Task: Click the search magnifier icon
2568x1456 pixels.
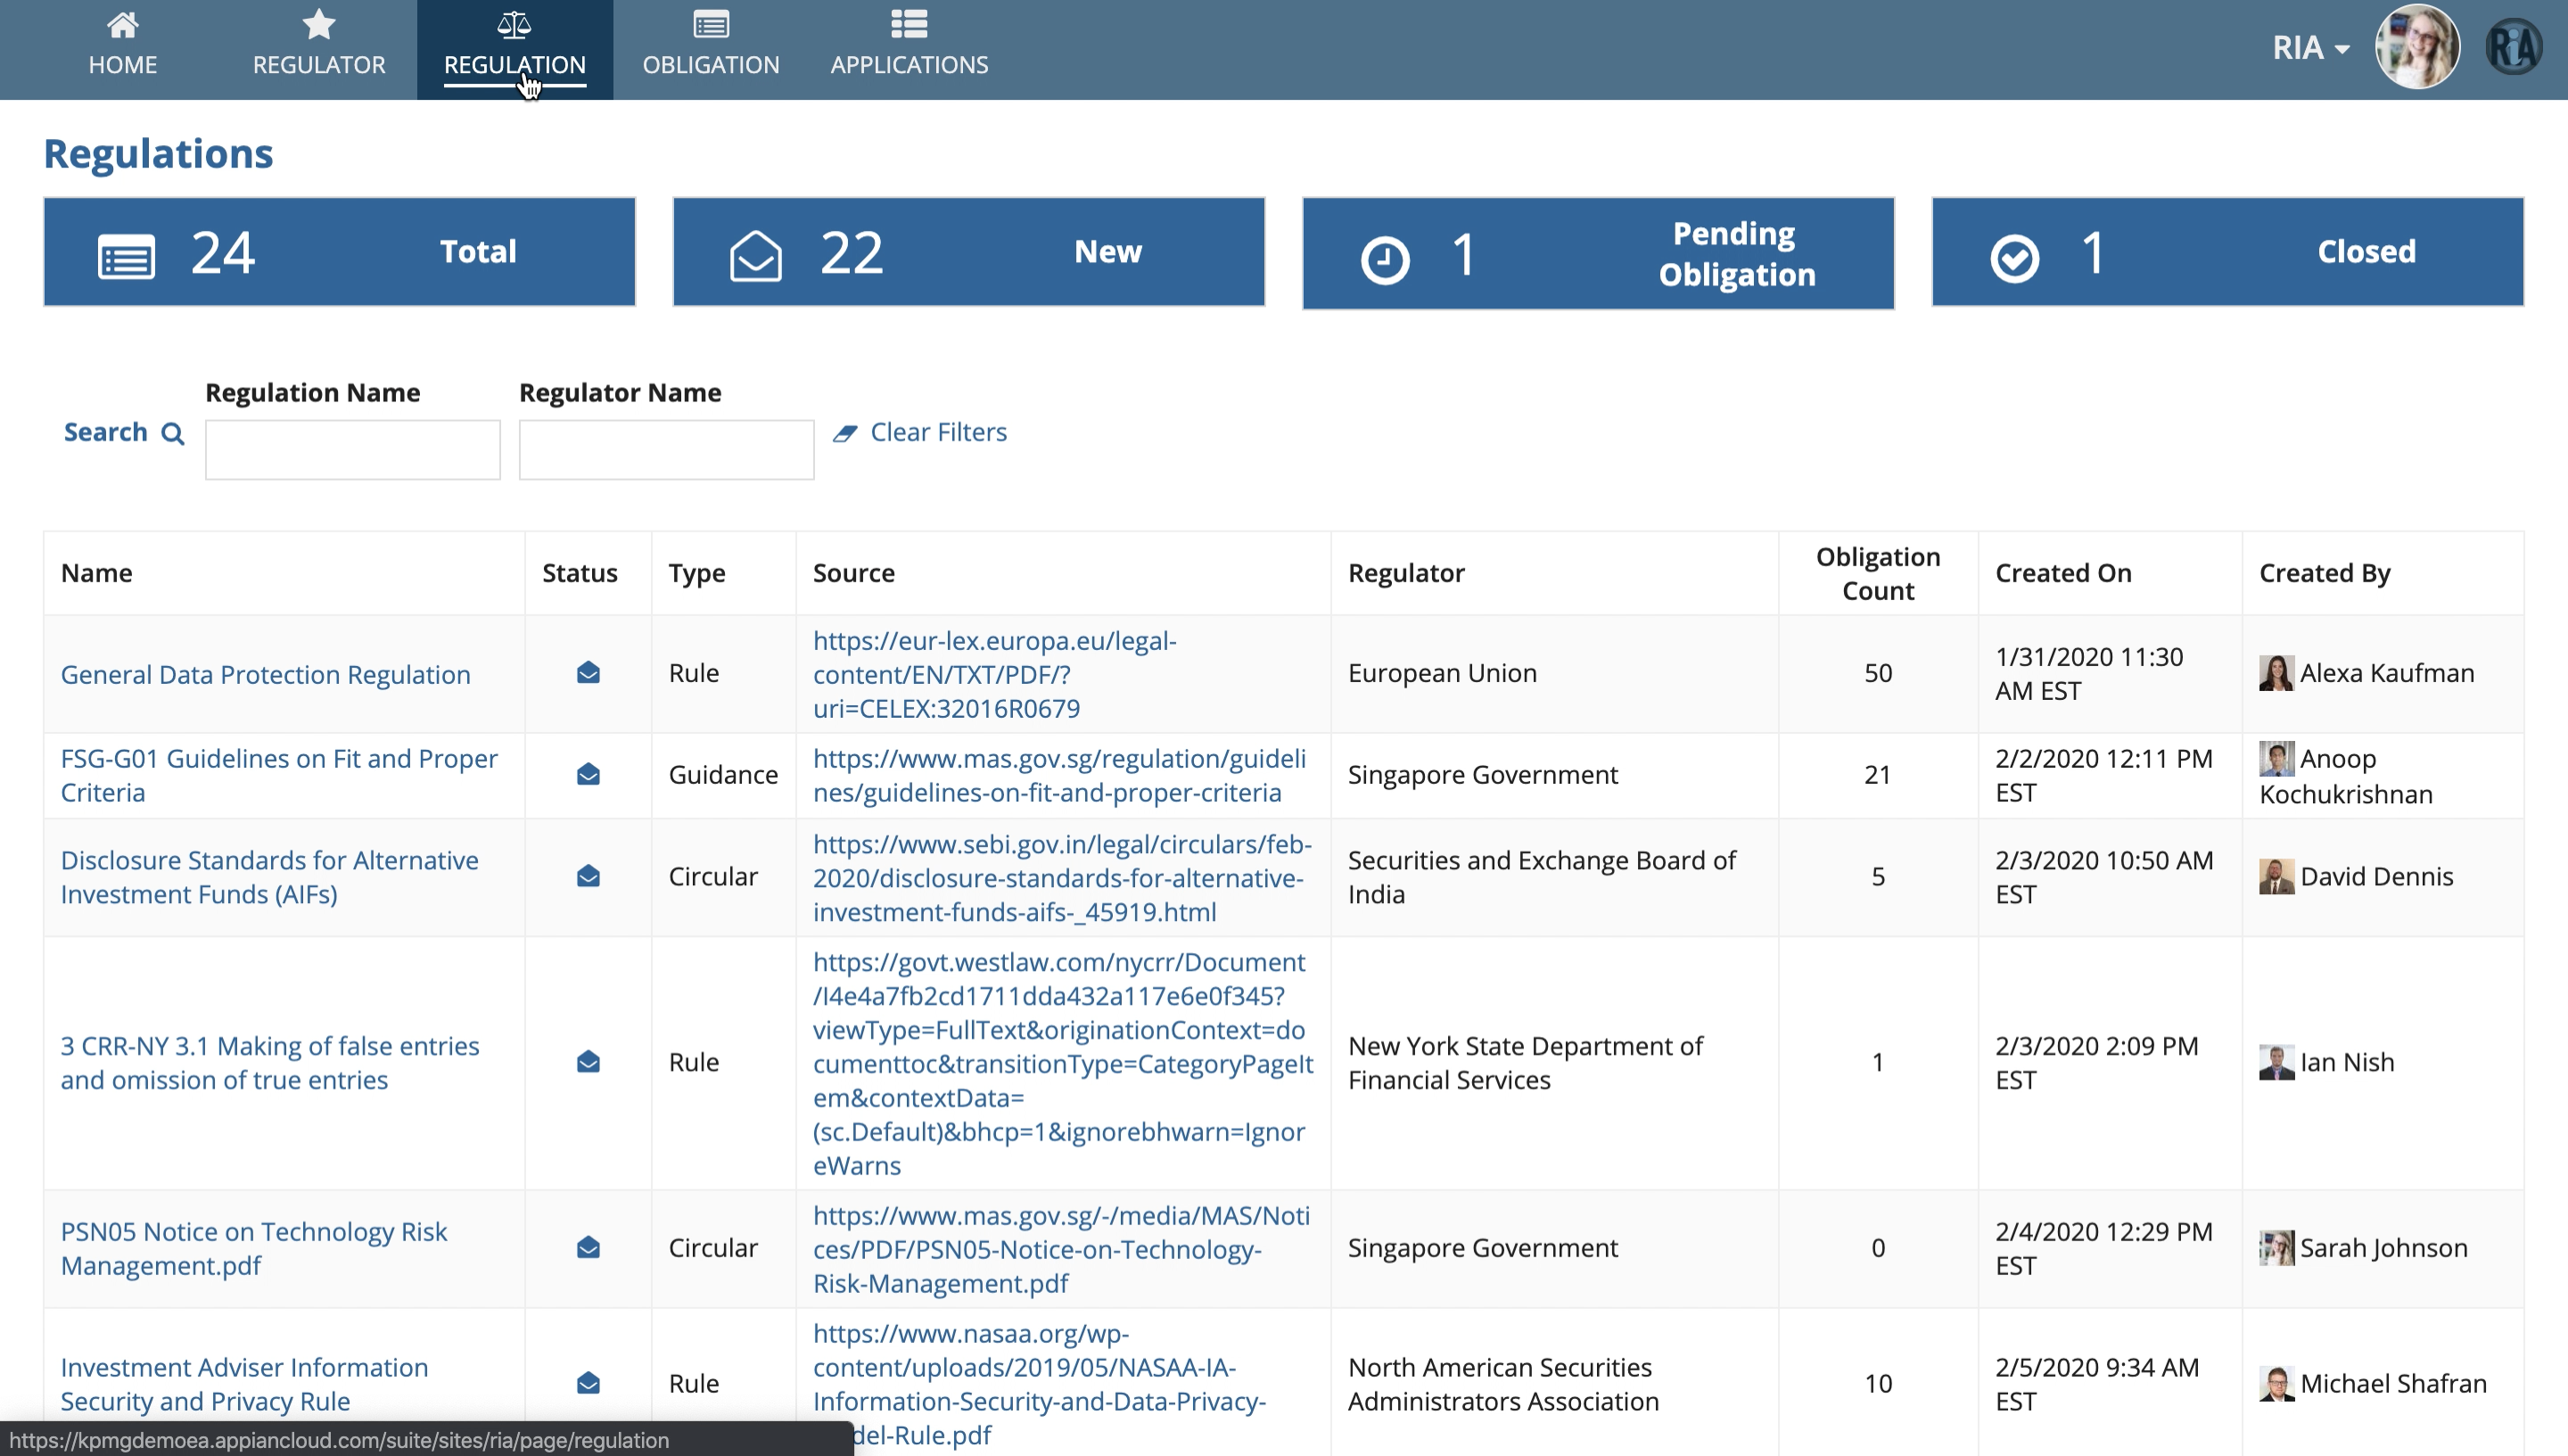Action: click(173, 434)
